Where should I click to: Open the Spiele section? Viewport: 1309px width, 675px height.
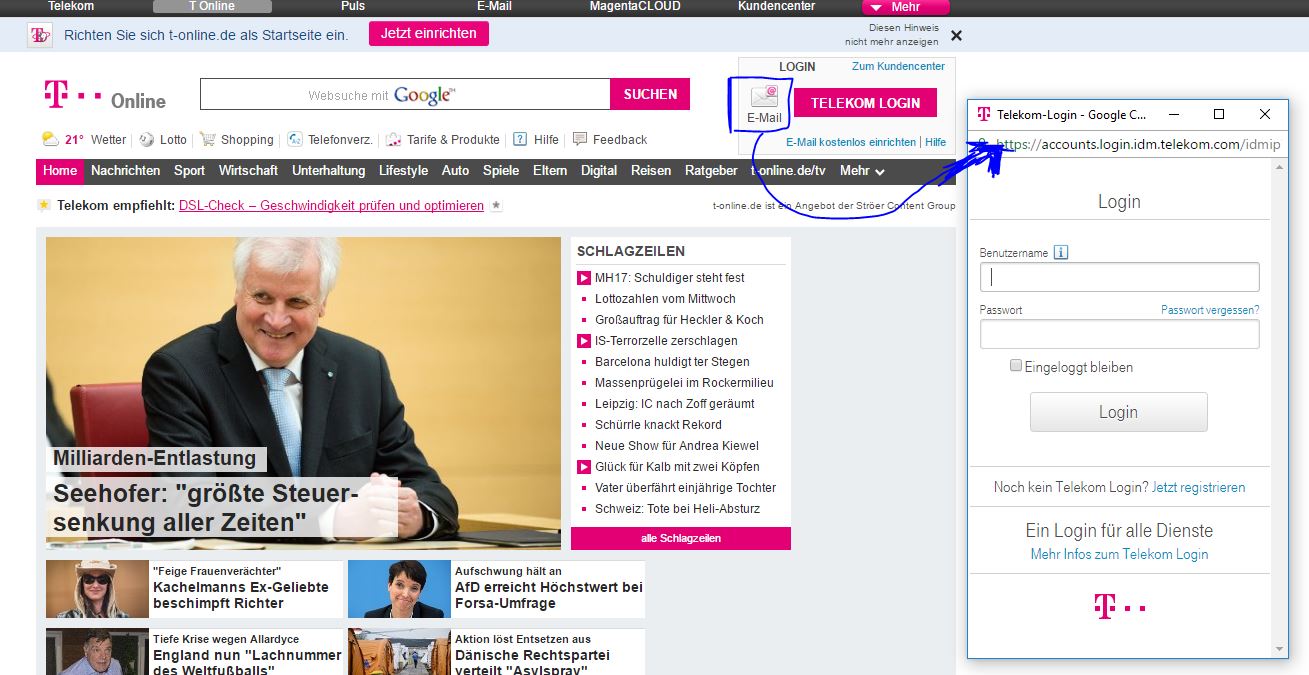click(x=501, y=171)
